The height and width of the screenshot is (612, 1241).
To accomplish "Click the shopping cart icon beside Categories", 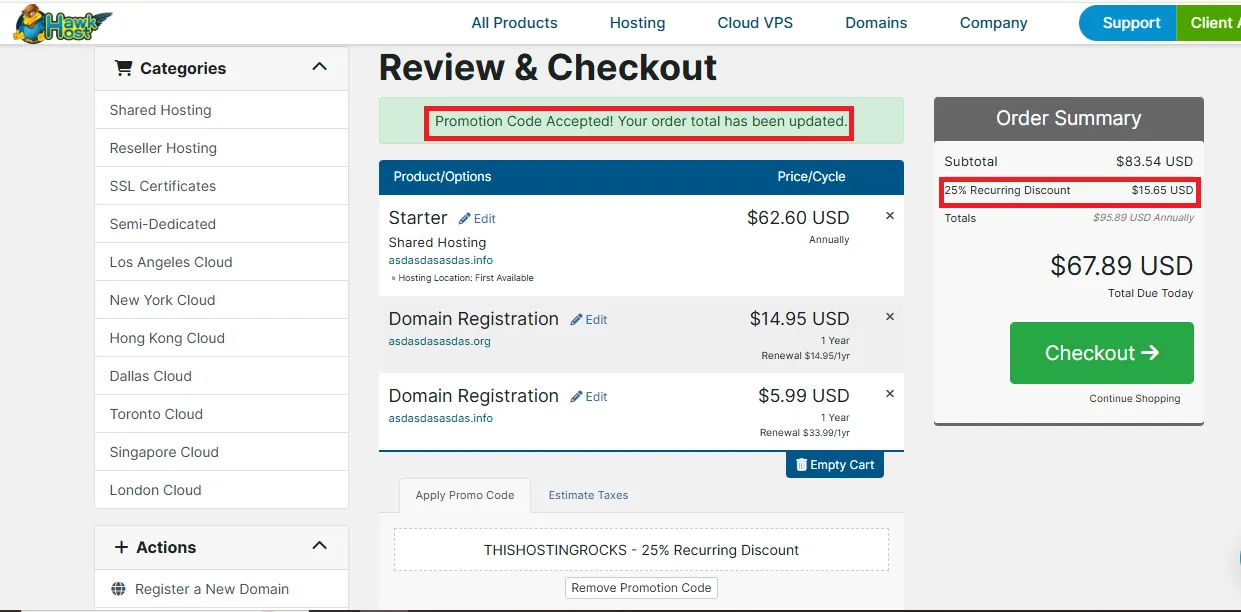I will [x=123, y=68].
